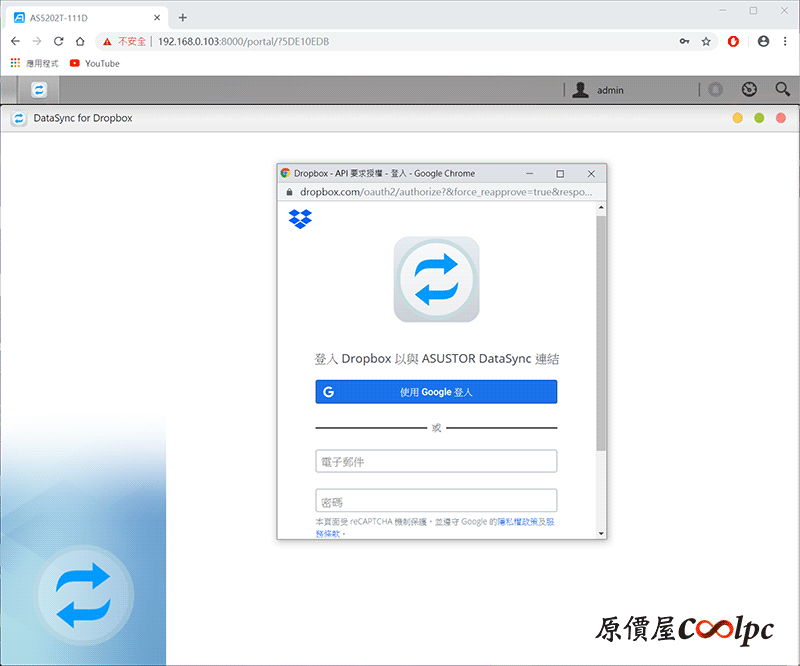Reload the current browser page
Viewport: 800px width, 666px height.
[59, 41]
